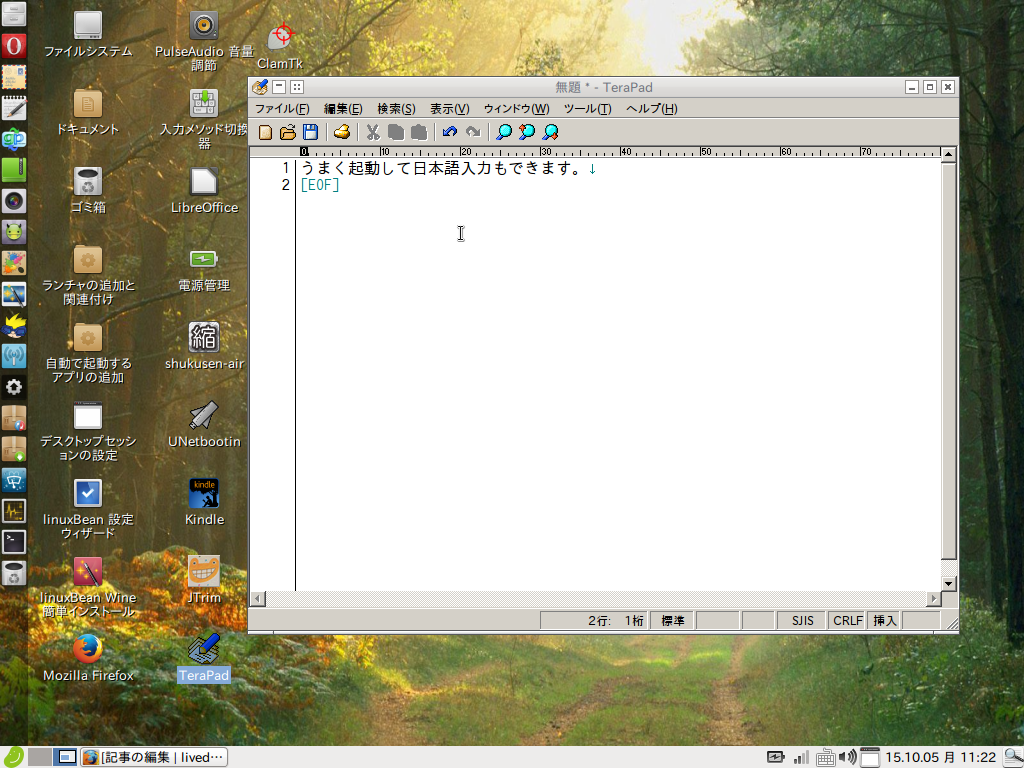Screen dimensions: 1024x768
Task: Click the left arrow of horizontal scrollbar
Action: 258,598
